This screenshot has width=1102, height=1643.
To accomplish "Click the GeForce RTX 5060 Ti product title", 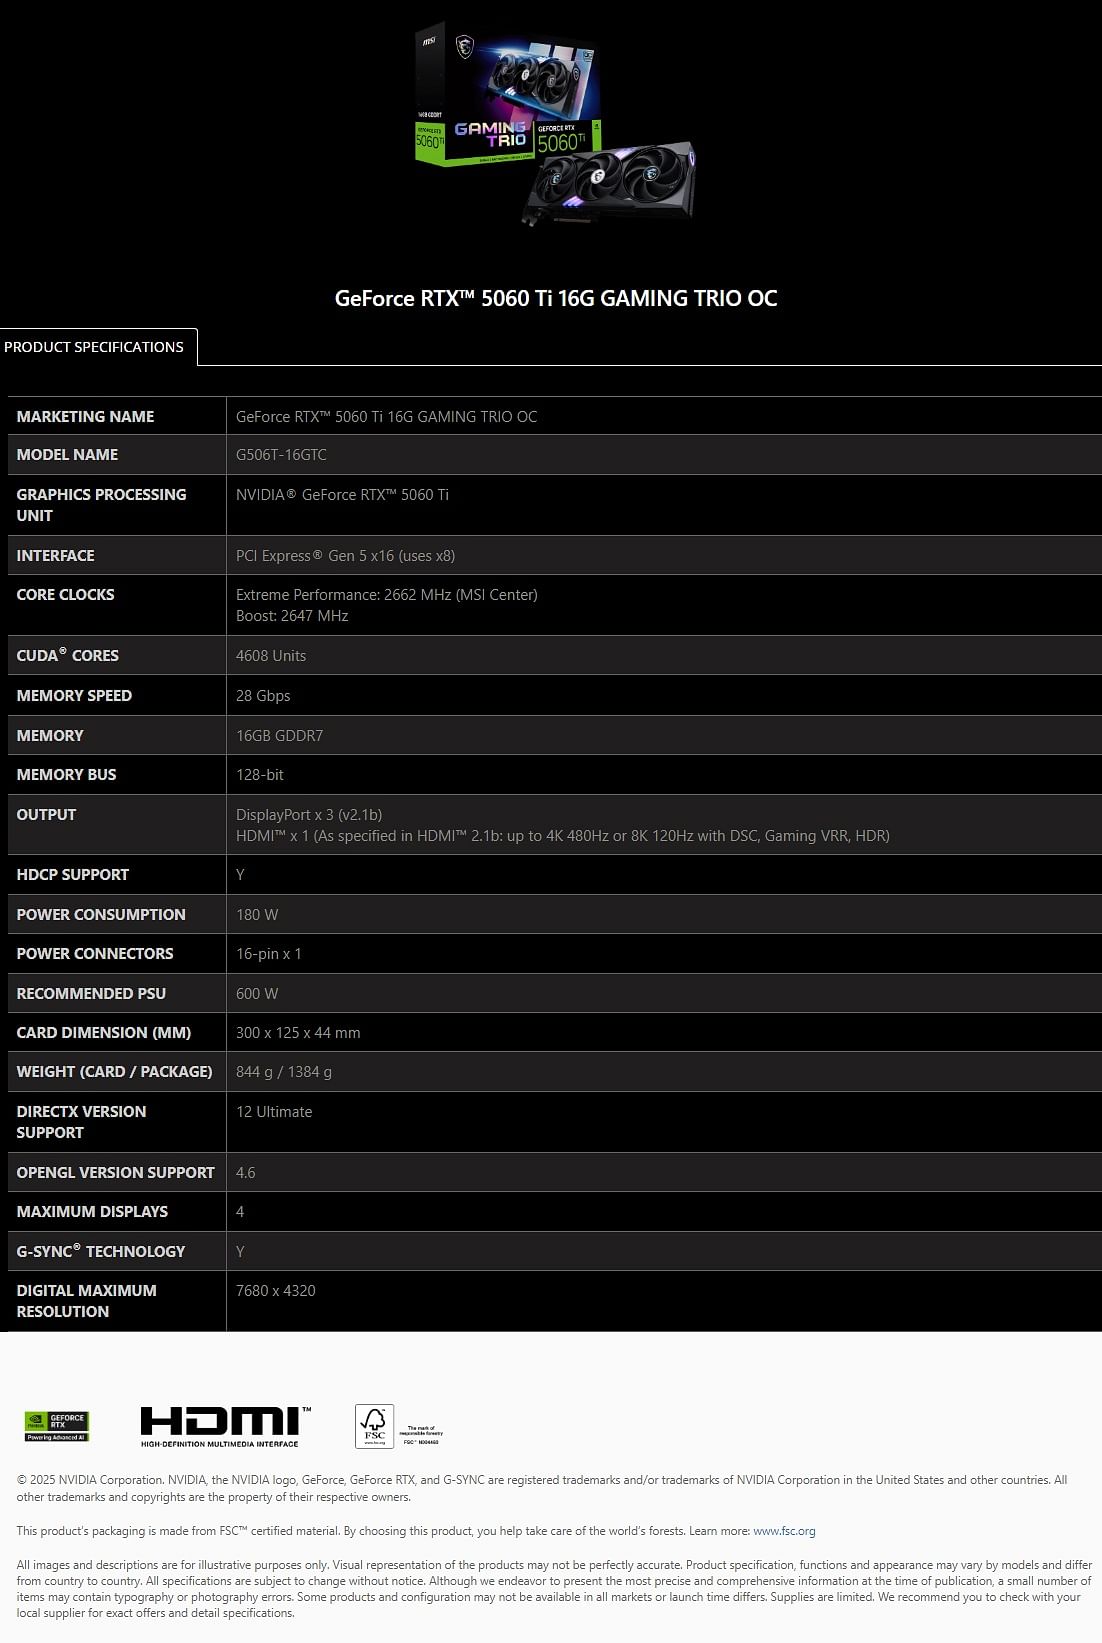I will pyautogui.click(x=556, y=298).
